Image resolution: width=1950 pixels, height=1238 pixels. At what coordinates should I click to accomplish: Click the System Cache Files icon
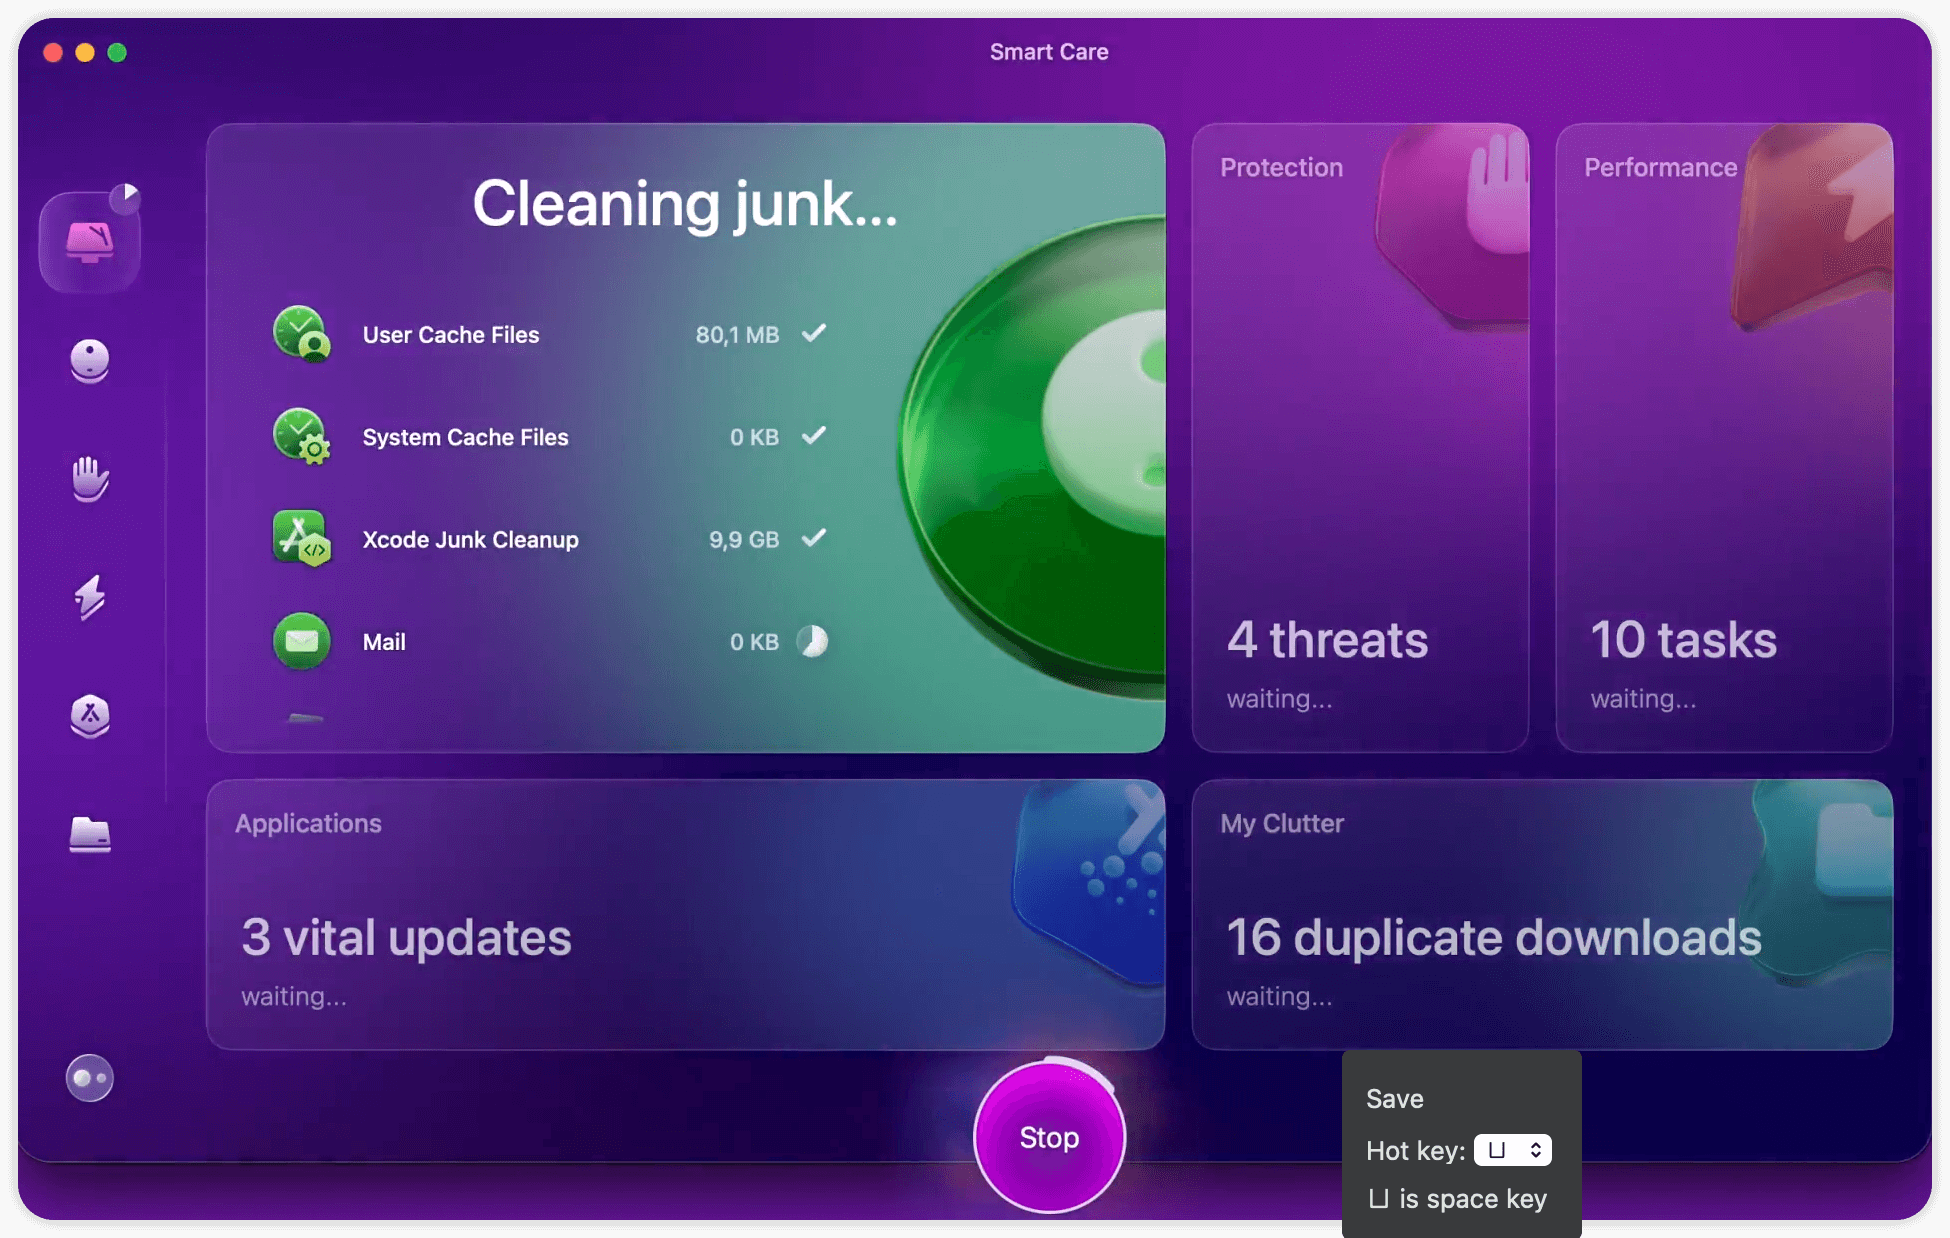(x=301, y=436)
